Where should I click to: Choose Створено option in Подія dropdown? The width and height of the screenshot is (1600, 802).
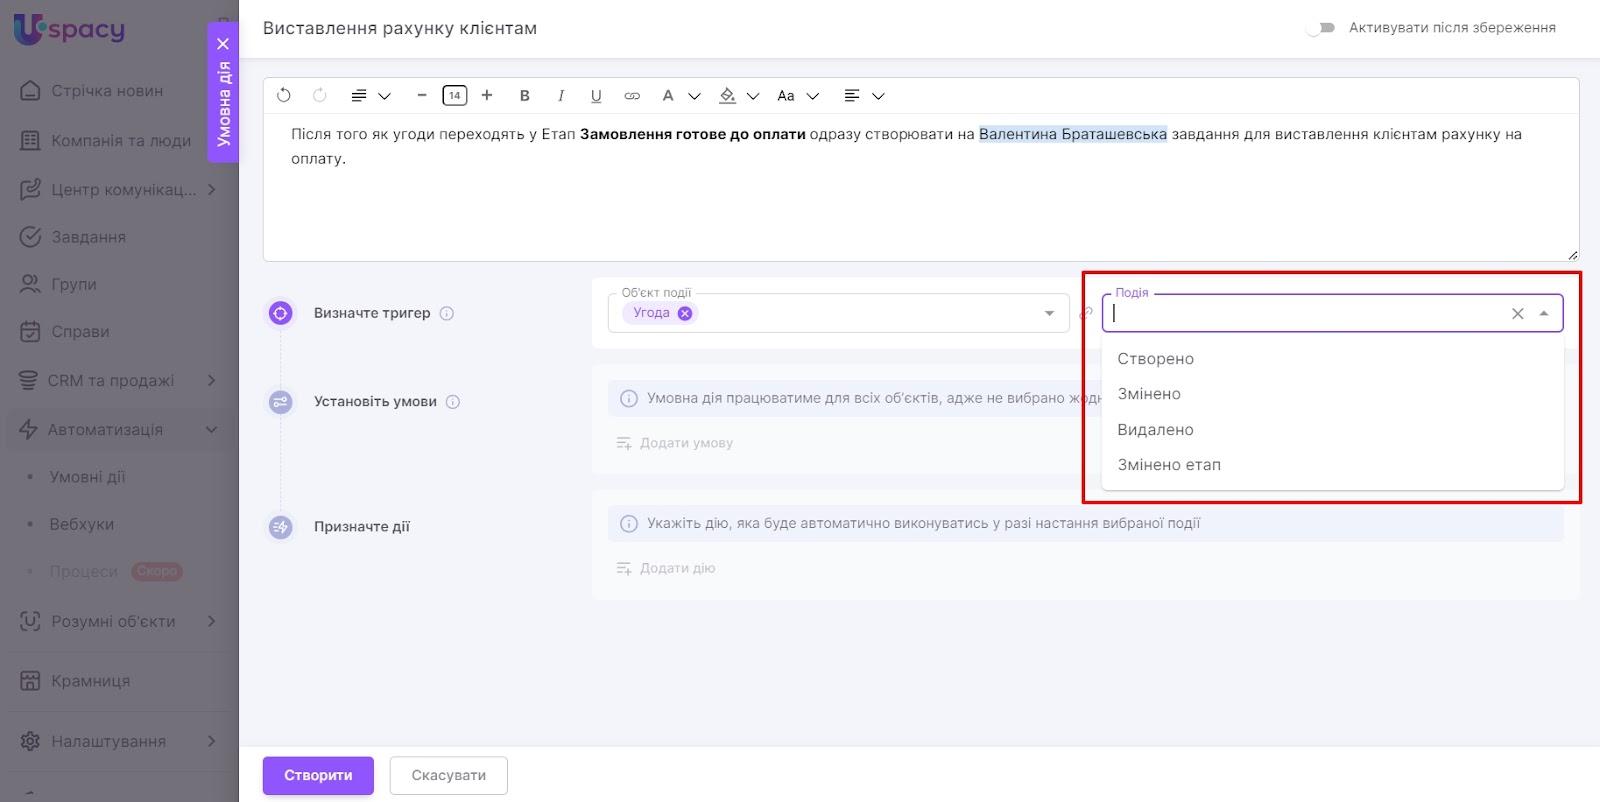click(x=1155, y=359)
